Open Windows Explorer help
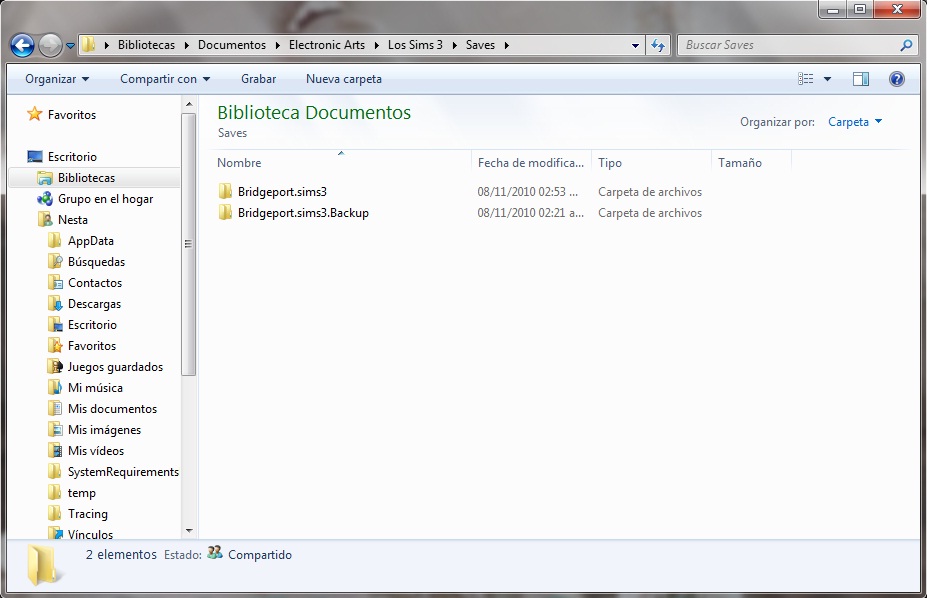Image resolution: width=927 pixels, height=598 pixels. point(897,79)
